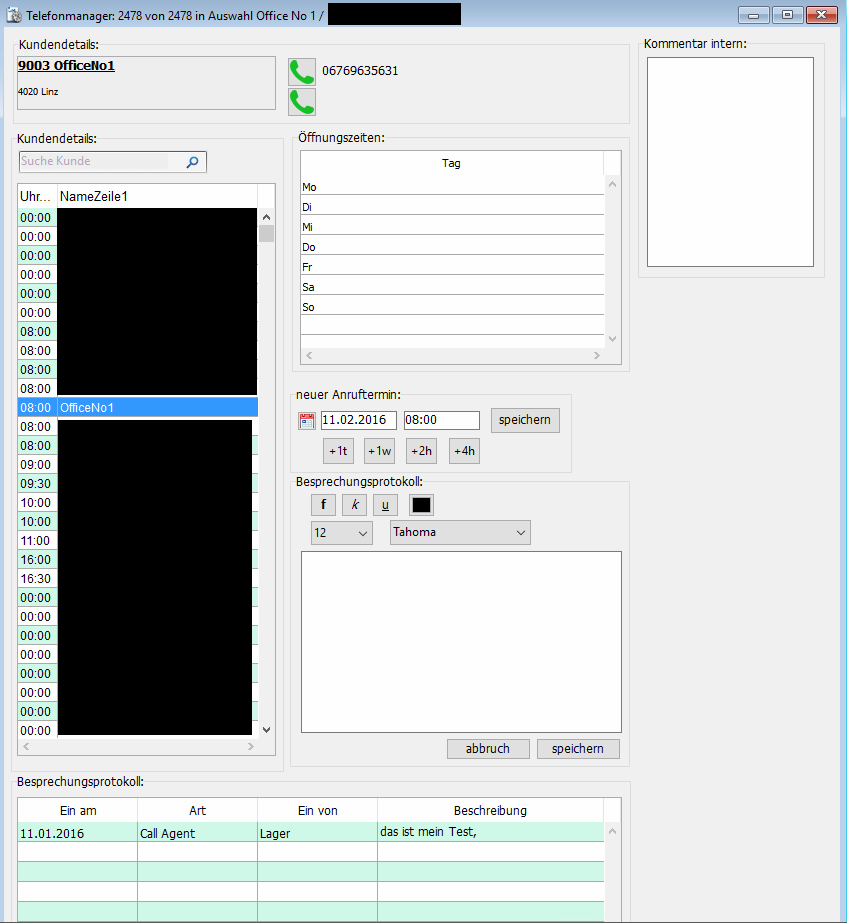Click the abbruch button

pyautogui.click(x=488, y=749)
